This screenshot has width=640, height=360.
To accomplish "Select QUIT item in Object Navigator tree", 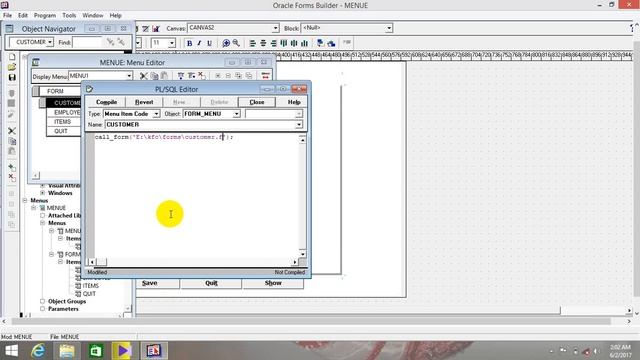I will (x=89, y=293).
